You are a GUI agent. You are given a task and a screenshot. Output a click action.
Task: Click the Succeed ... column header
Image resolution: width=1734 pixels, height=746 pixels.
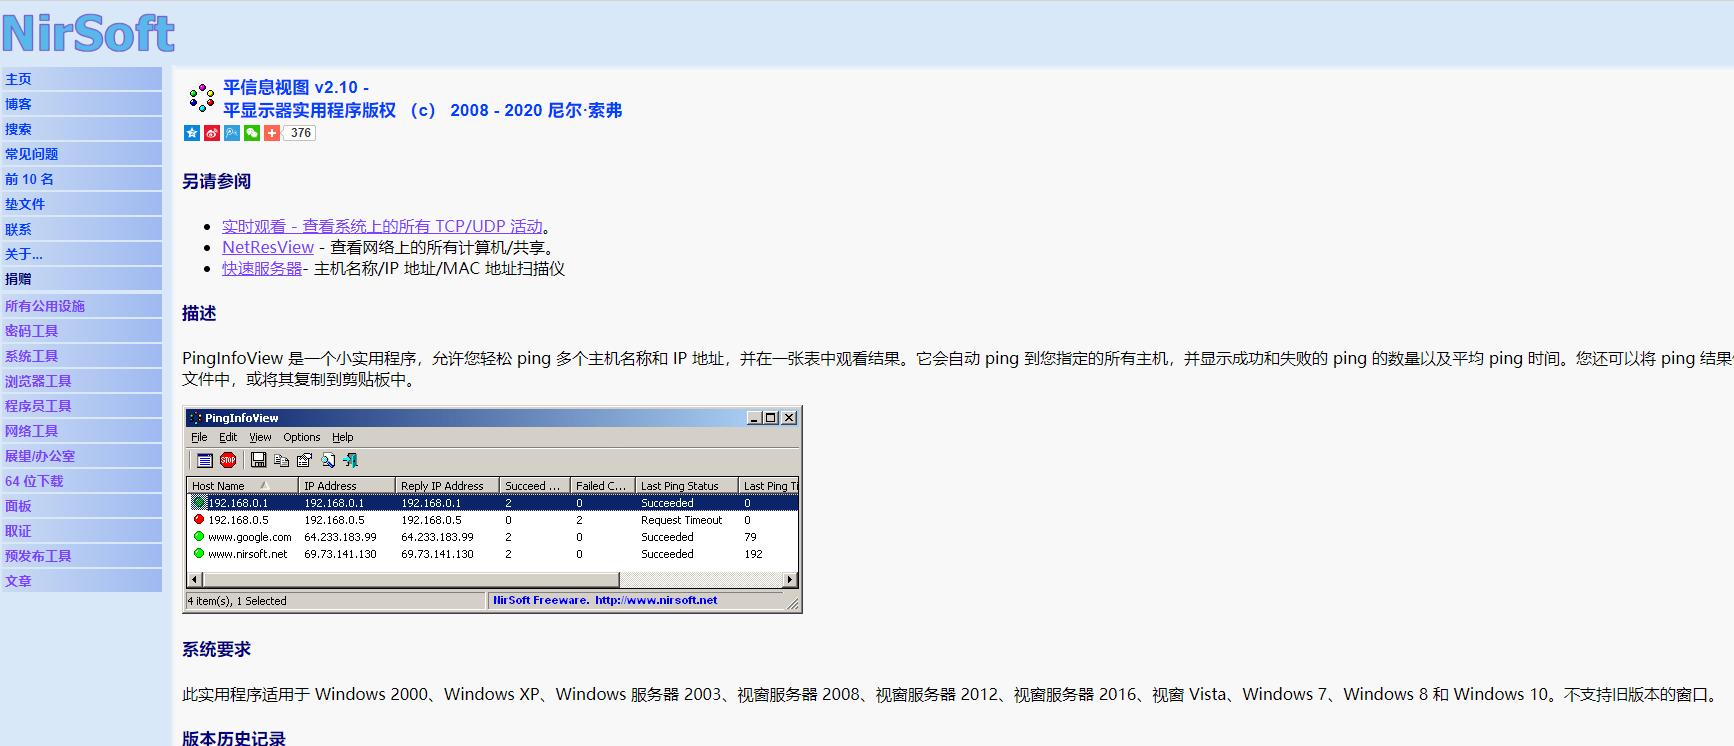(534, 485)
